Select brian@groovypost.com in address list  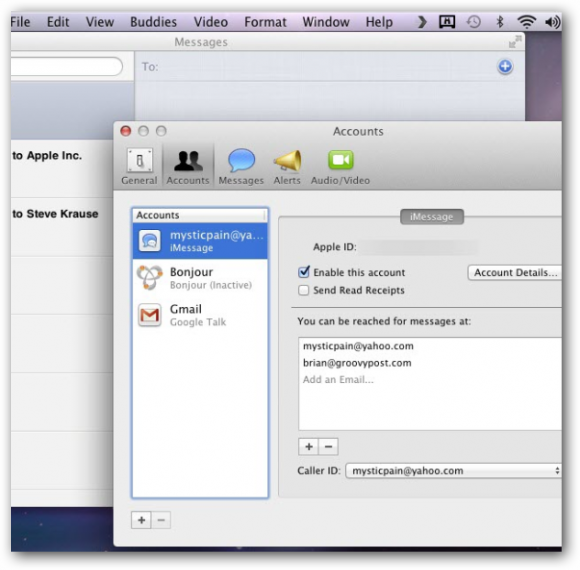pos(357,363)
